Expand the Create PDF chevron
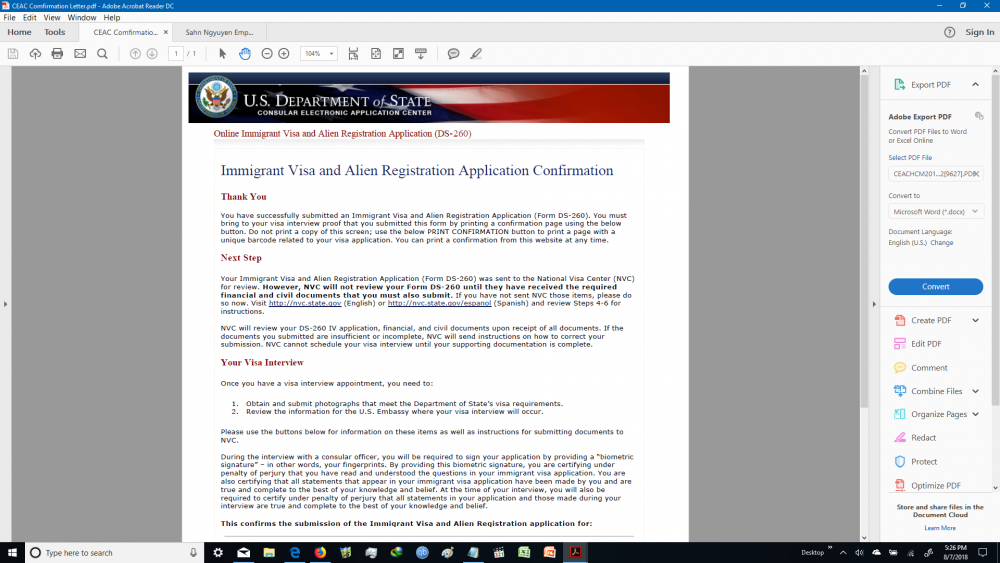The image size is (1000, 563). [975, 320]
